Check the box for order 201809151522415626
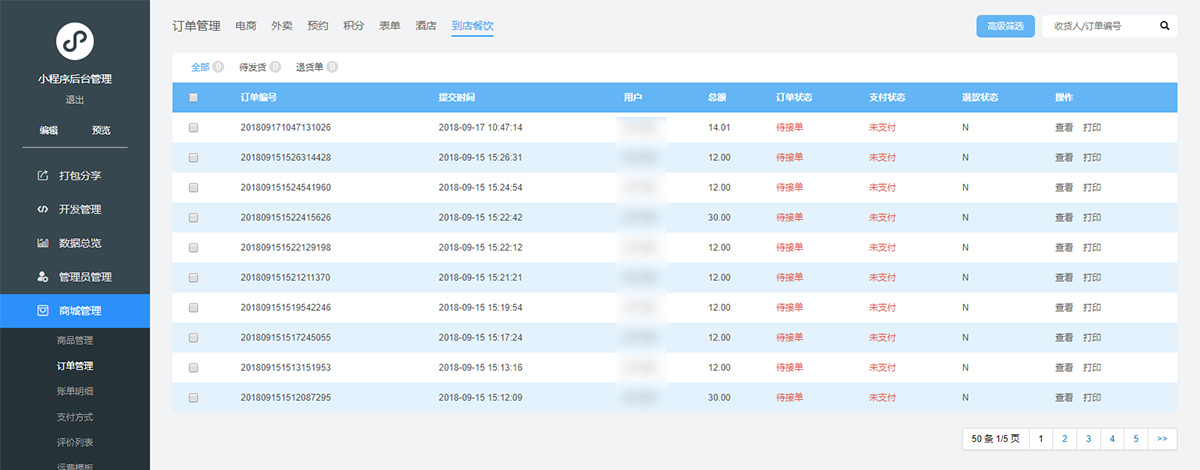 click(x=194, y=218)
